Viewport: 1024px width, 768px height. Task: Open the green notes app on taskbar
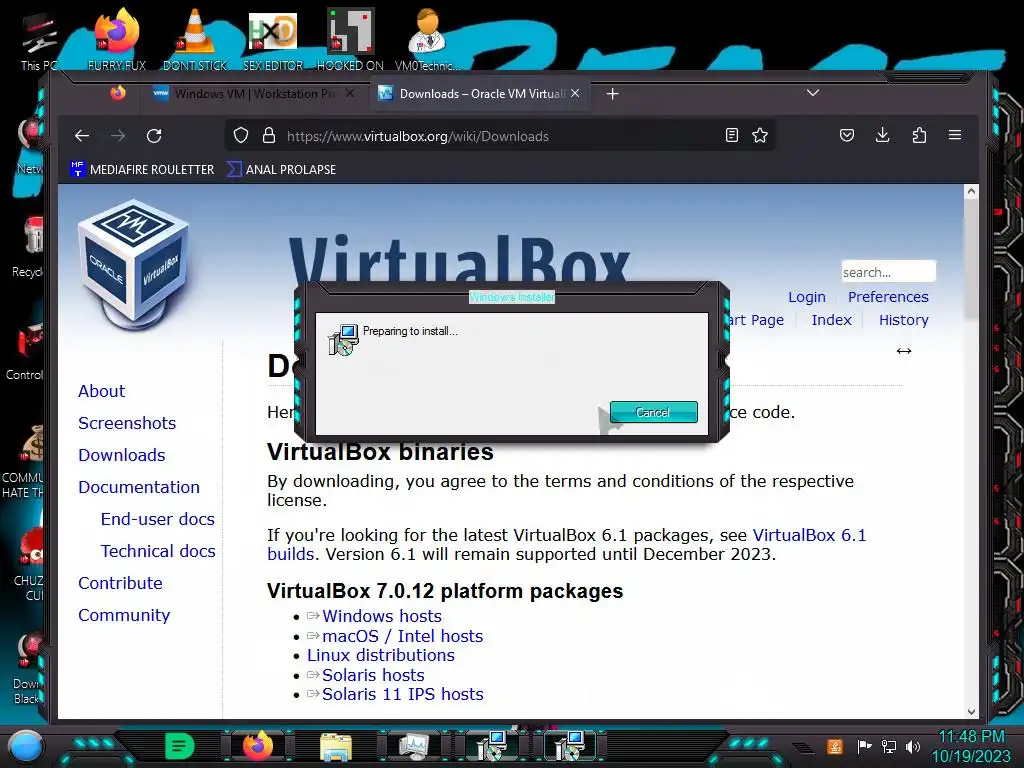click(x=180, y=746)
